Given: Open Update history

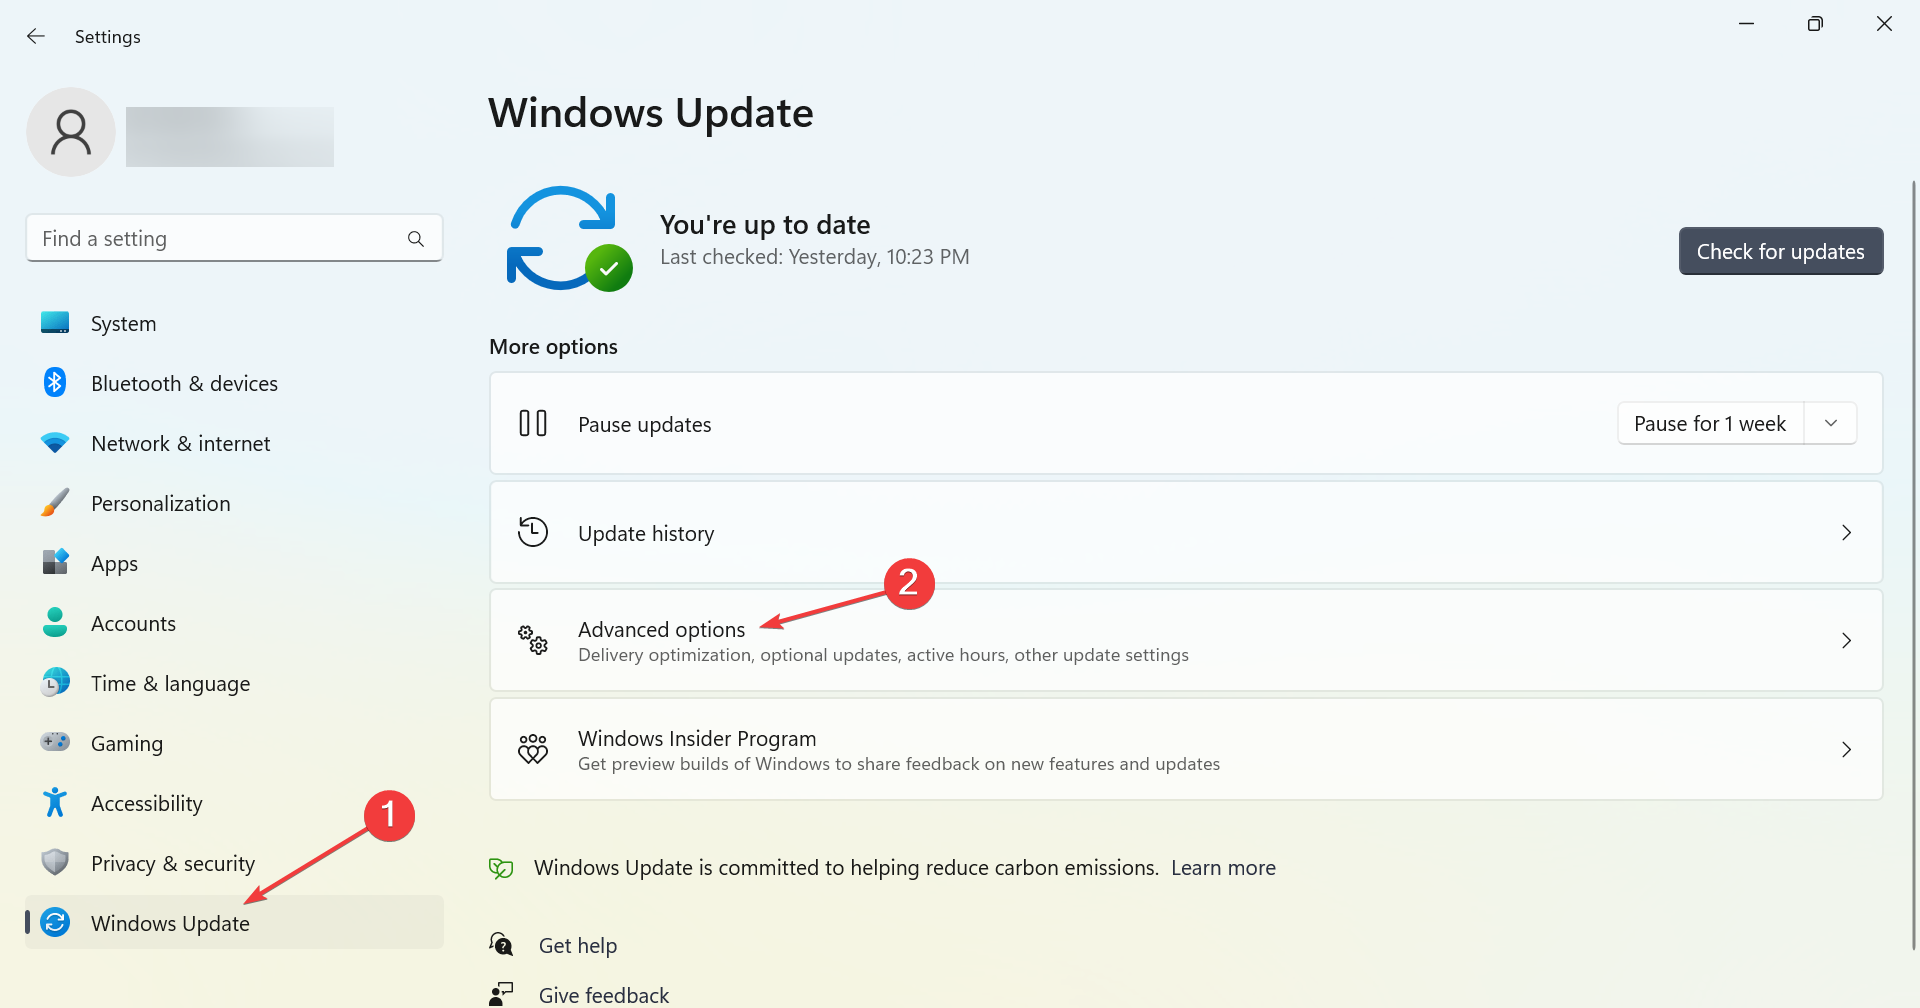Looking at the screenshot, I should pos(645,532).
